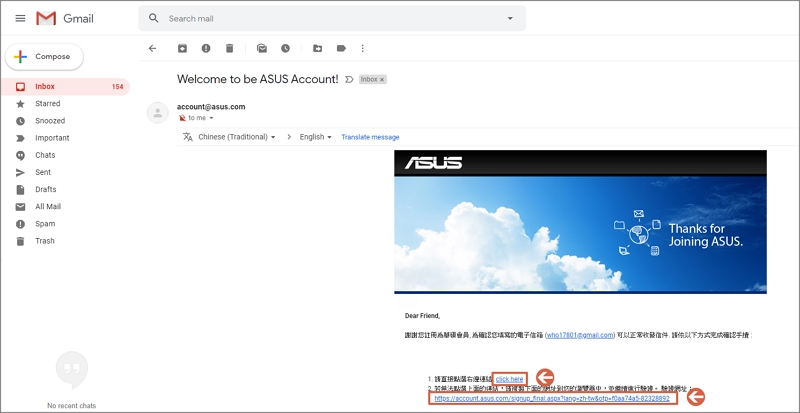Open the English target language dropdown
The image size is (800, 413).
pos(315,137)
